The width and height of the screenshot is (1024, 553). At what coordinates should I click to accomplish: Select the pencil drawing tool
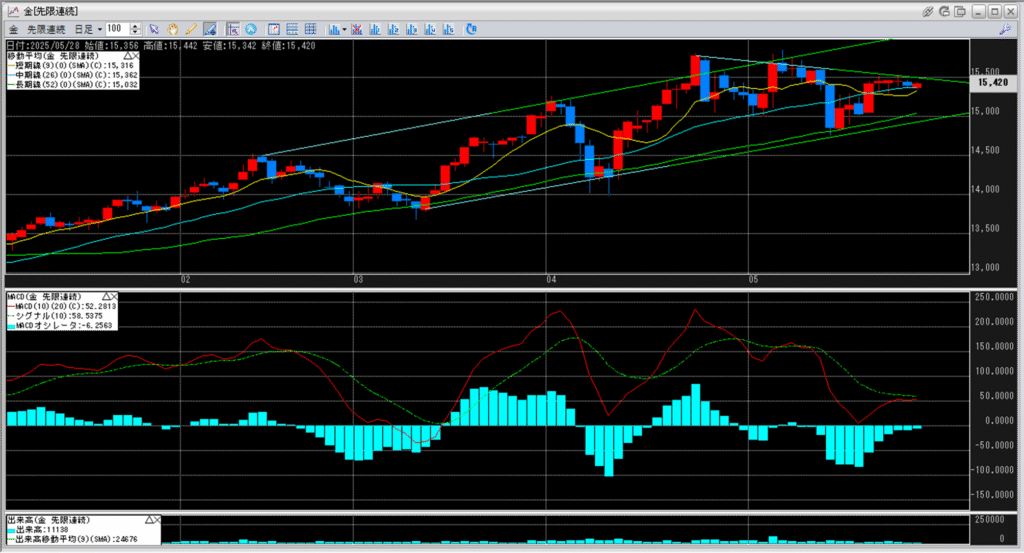coord(190,29)
